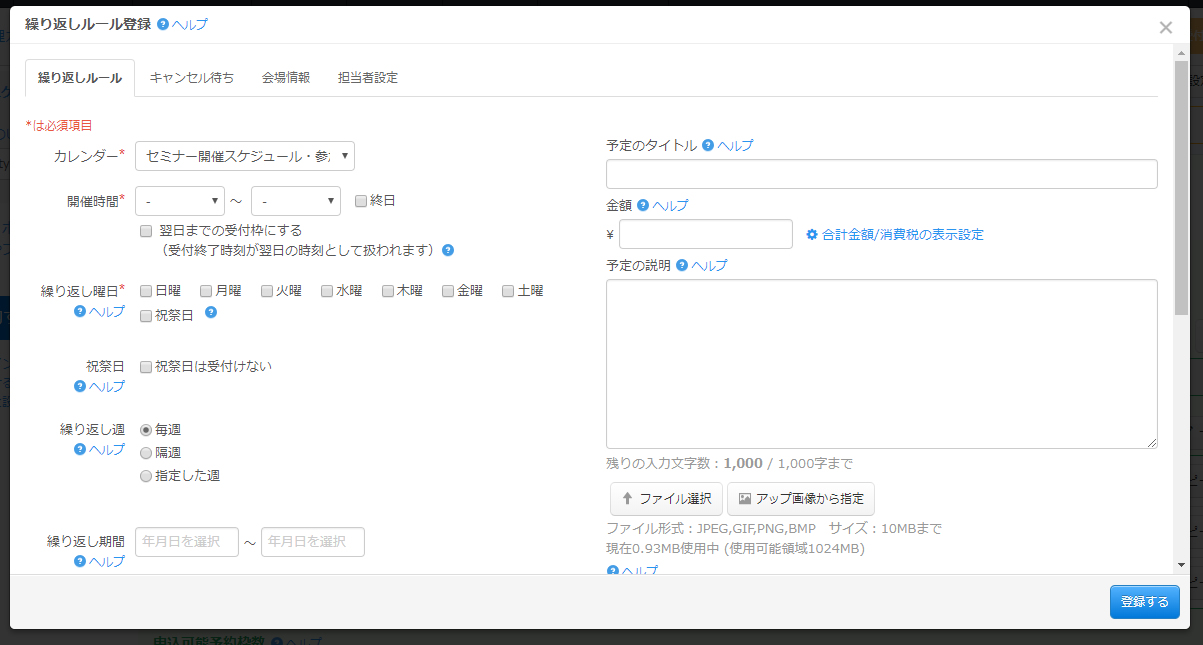Image resolution: width=1203 pixels, height=645 pixels.
Task: Click the 登録する button
Action: pyautogui.click(x=1144, y=602)
